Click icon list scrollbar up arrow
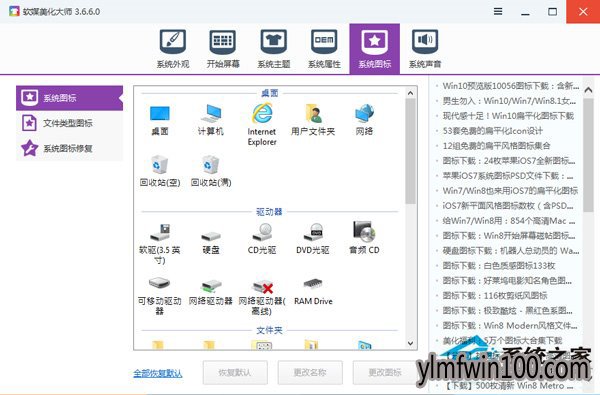The height and width of the screenshot is (395, 600). [410, 93]
